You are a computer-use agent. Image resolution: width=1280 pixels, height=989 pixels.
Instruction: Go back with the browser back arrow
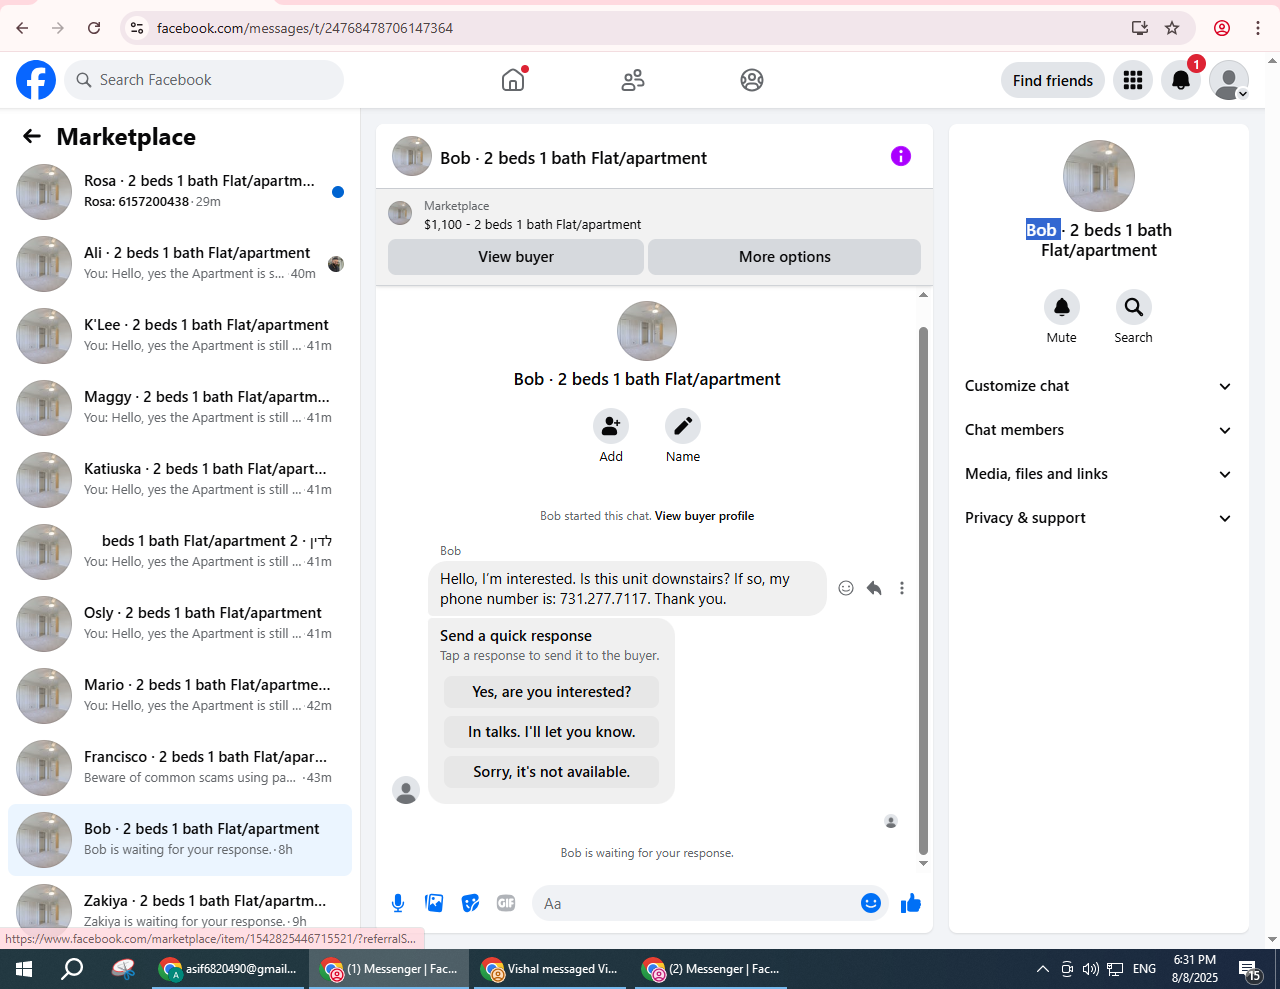click(22, 28)
